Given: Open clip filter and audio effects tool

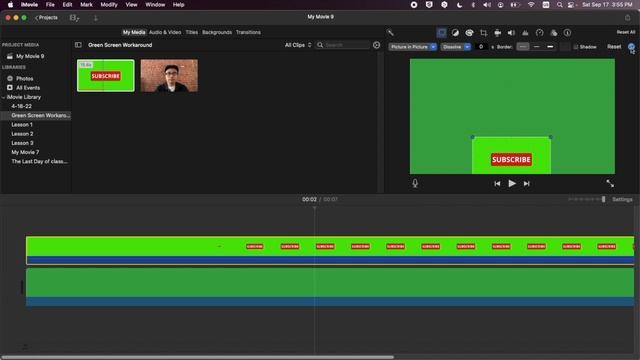Looking at the screenshot, I should [x=553, y=33].
